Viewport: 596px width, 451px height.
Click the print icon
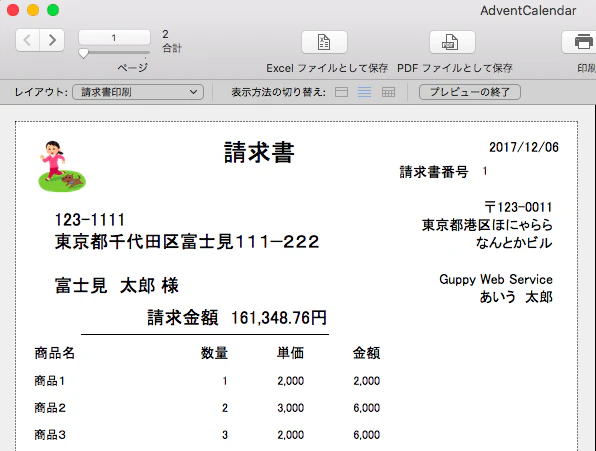(x=583, y=42)
